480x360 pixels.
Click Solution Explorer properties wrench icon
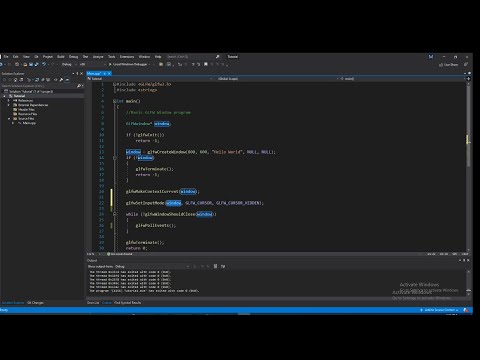[61, 80]
